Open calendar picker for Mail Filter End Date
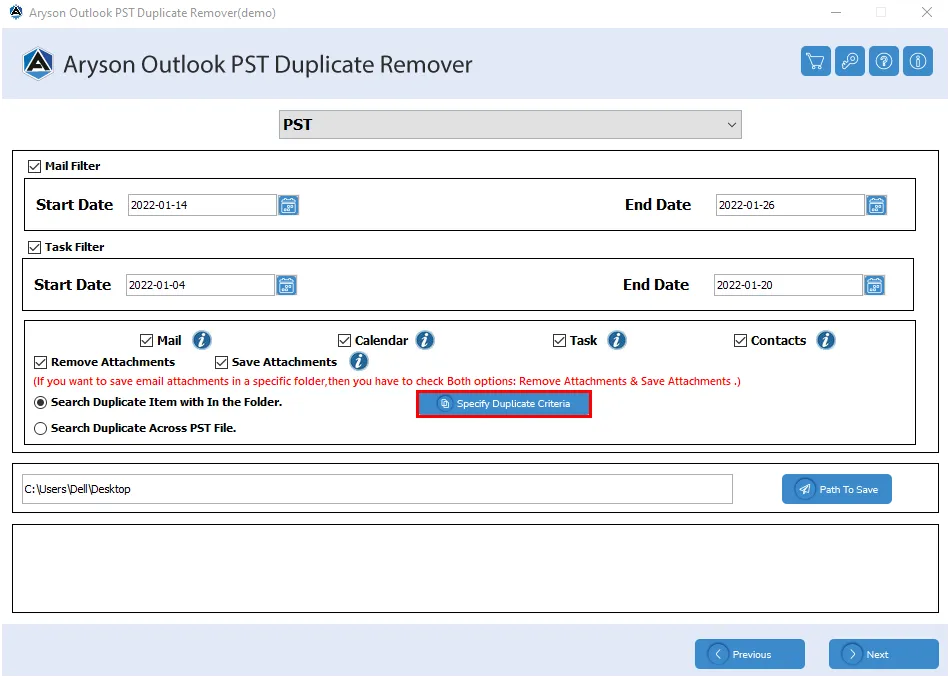The height and width of the screenshot is (677, 951). point(876,205)
